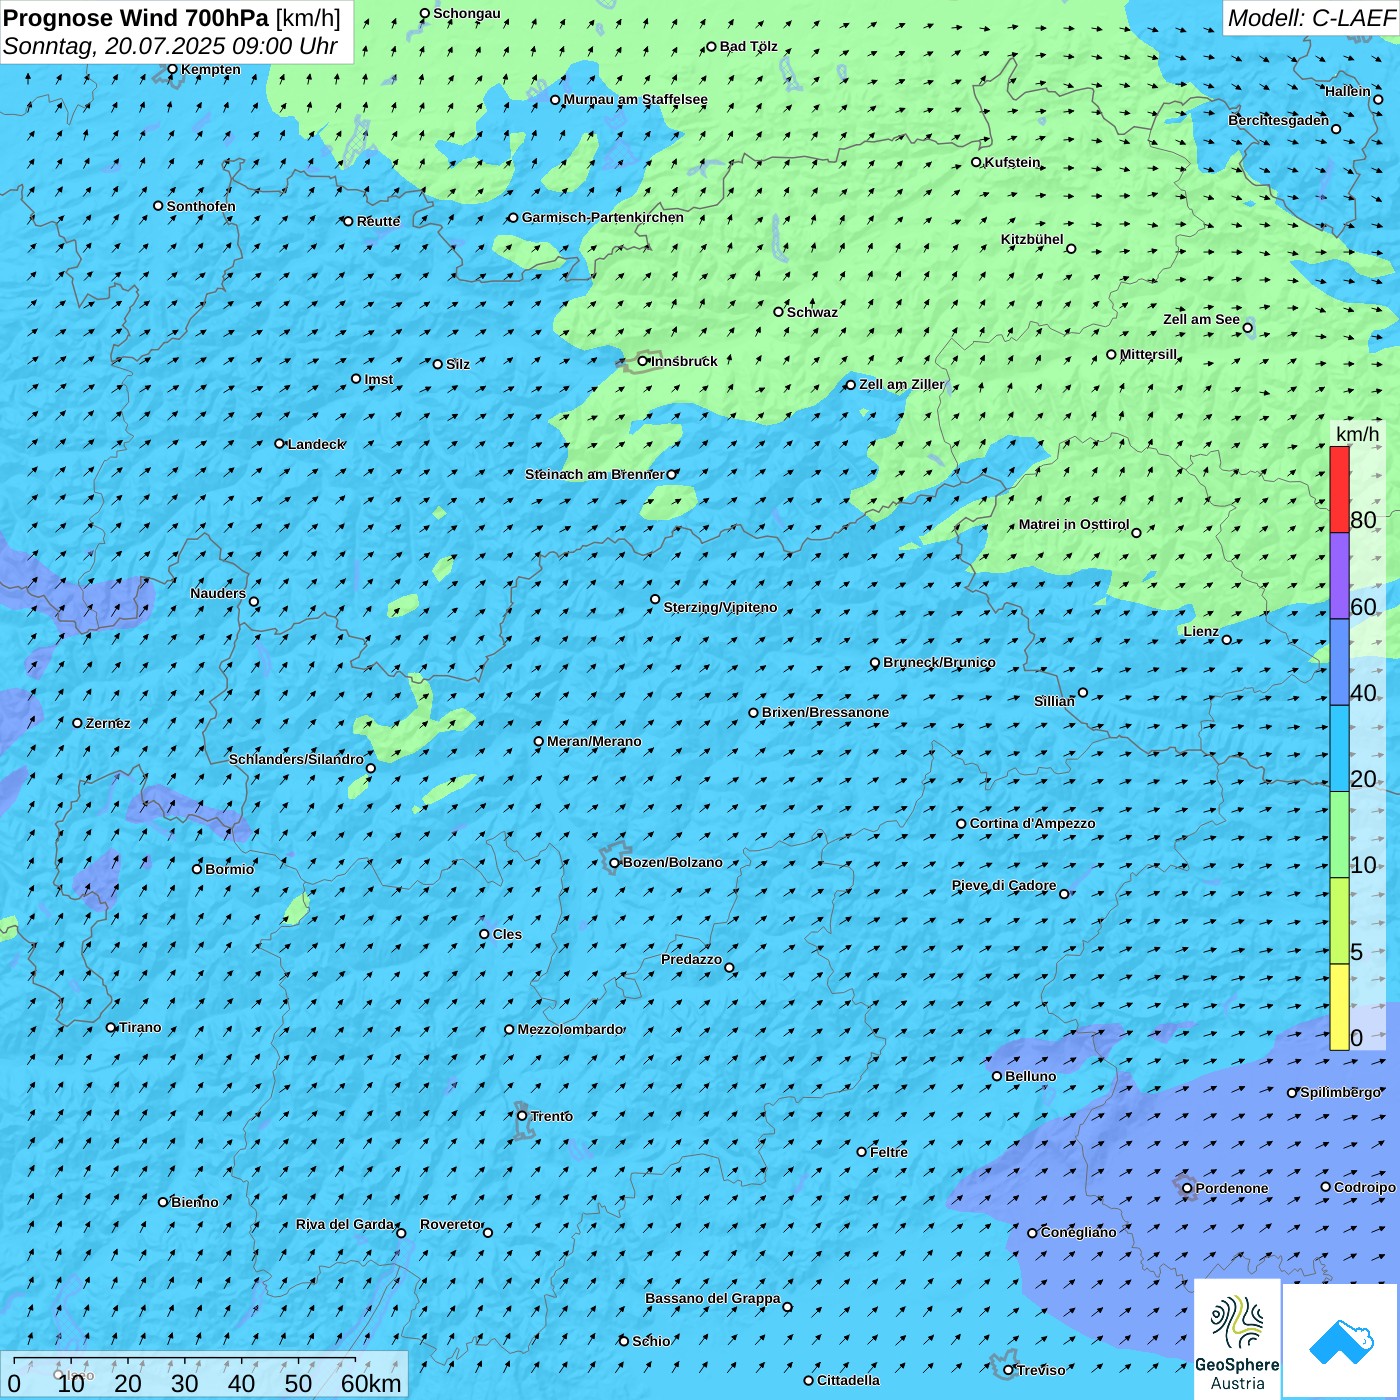
Task: Click the Modell: C-LAEF label
Action: coord(1310,18)
